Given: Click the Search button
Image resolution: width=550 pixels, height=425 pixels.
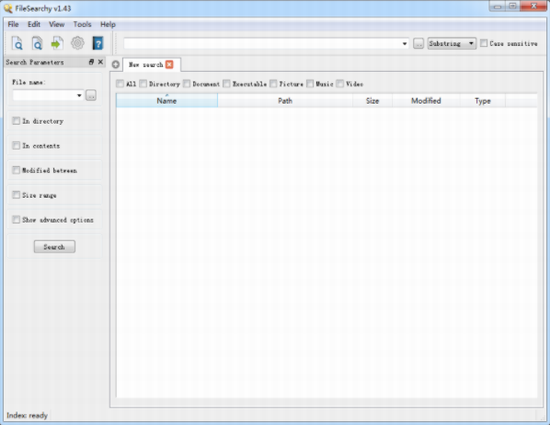Looking at the screenshot, I should (x=54, y=247).
